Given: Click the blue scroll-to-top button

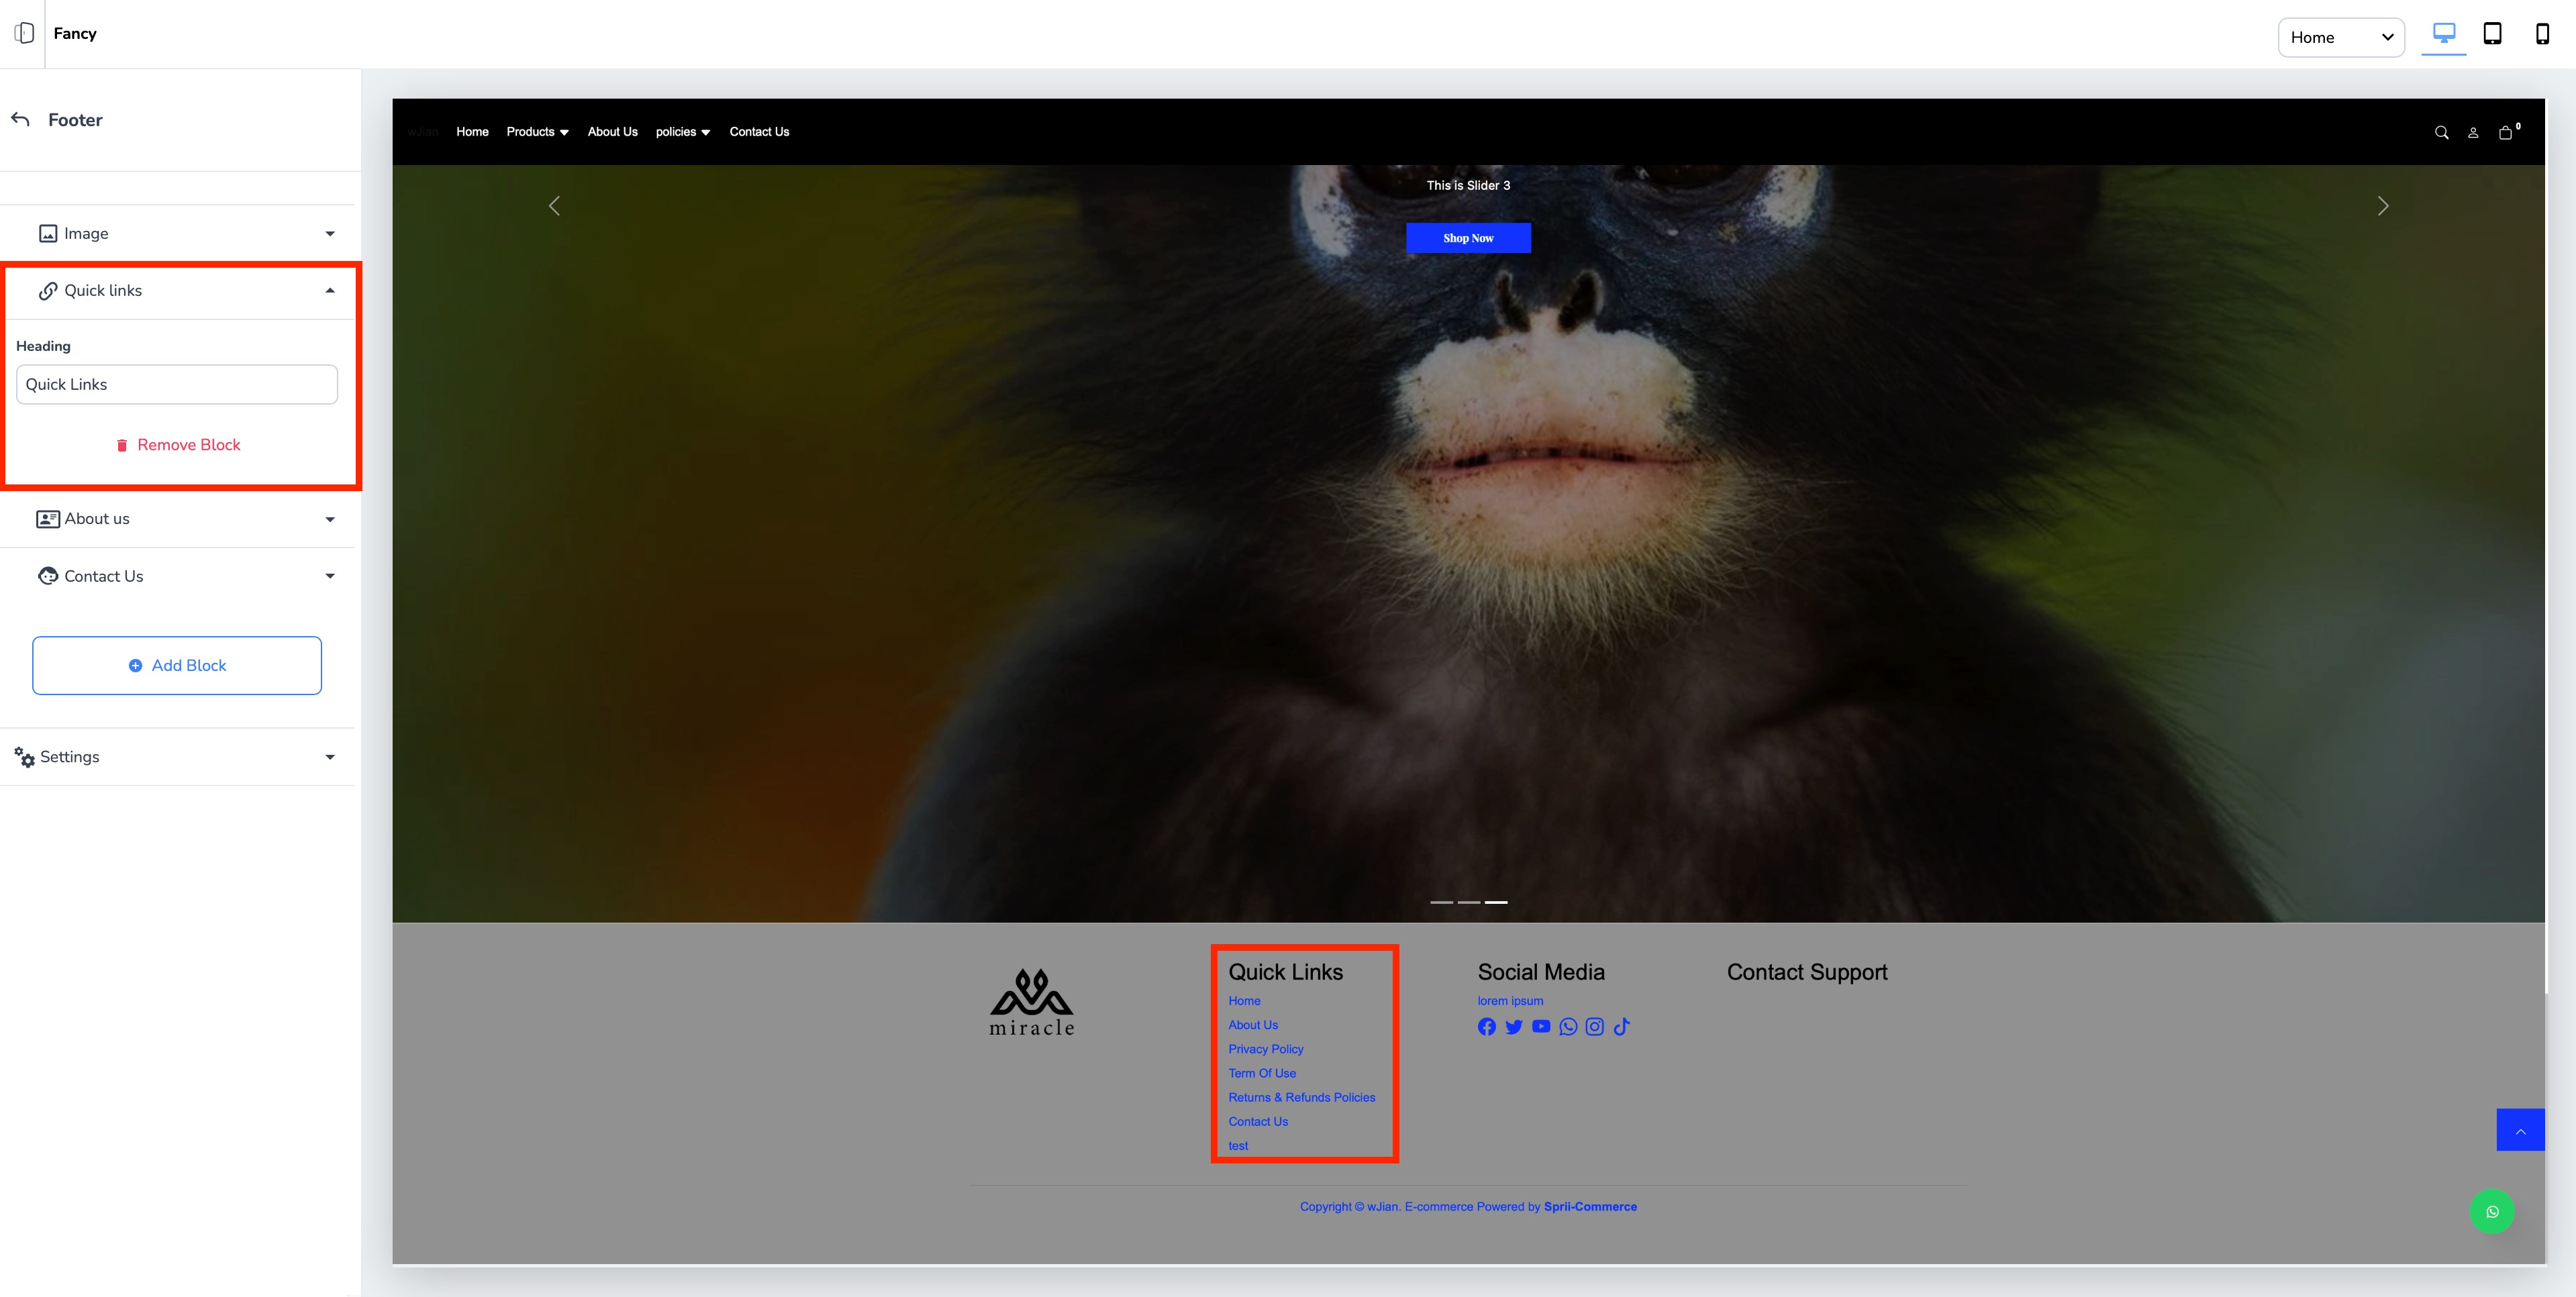Looking at the screenshot, I should tap(2520, 1130).
